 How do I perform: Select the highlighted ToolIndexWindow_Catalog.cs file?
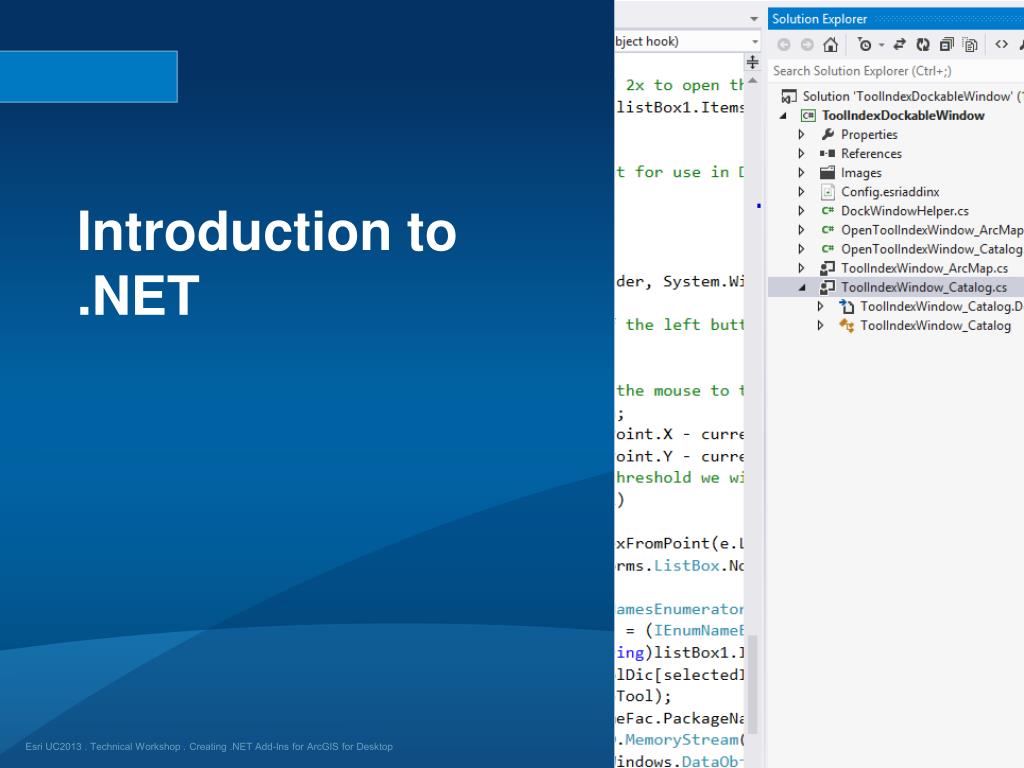point(923,287)
